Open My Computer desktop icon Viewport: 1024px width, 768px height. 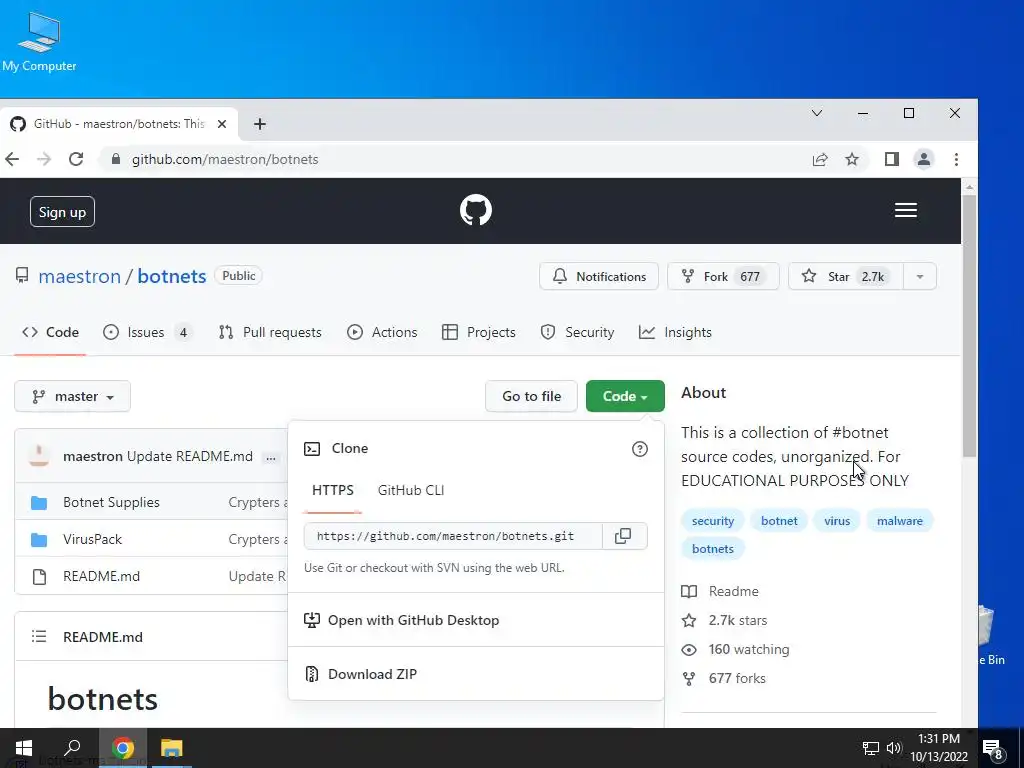(x=39, y=42)
